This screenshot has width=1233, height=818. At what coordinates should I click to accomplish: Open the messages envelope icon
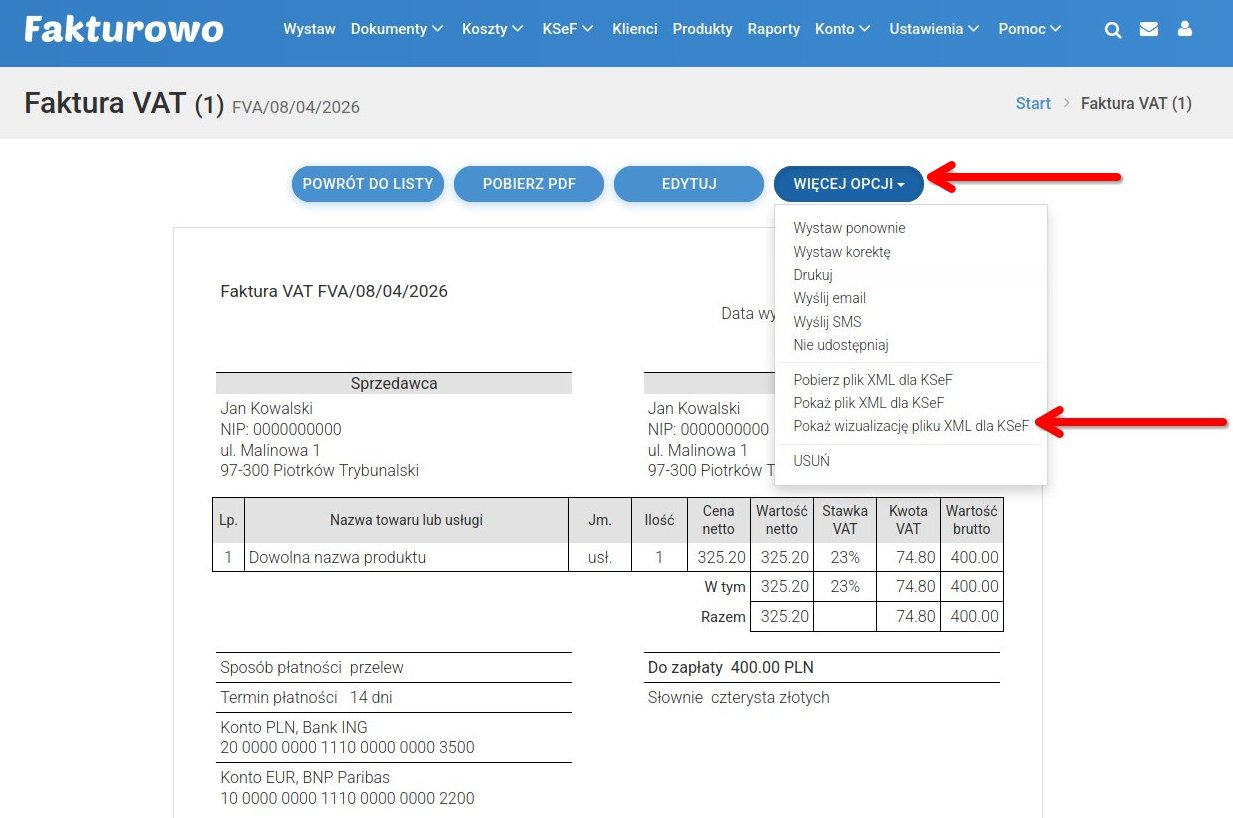coord(1149,30)
